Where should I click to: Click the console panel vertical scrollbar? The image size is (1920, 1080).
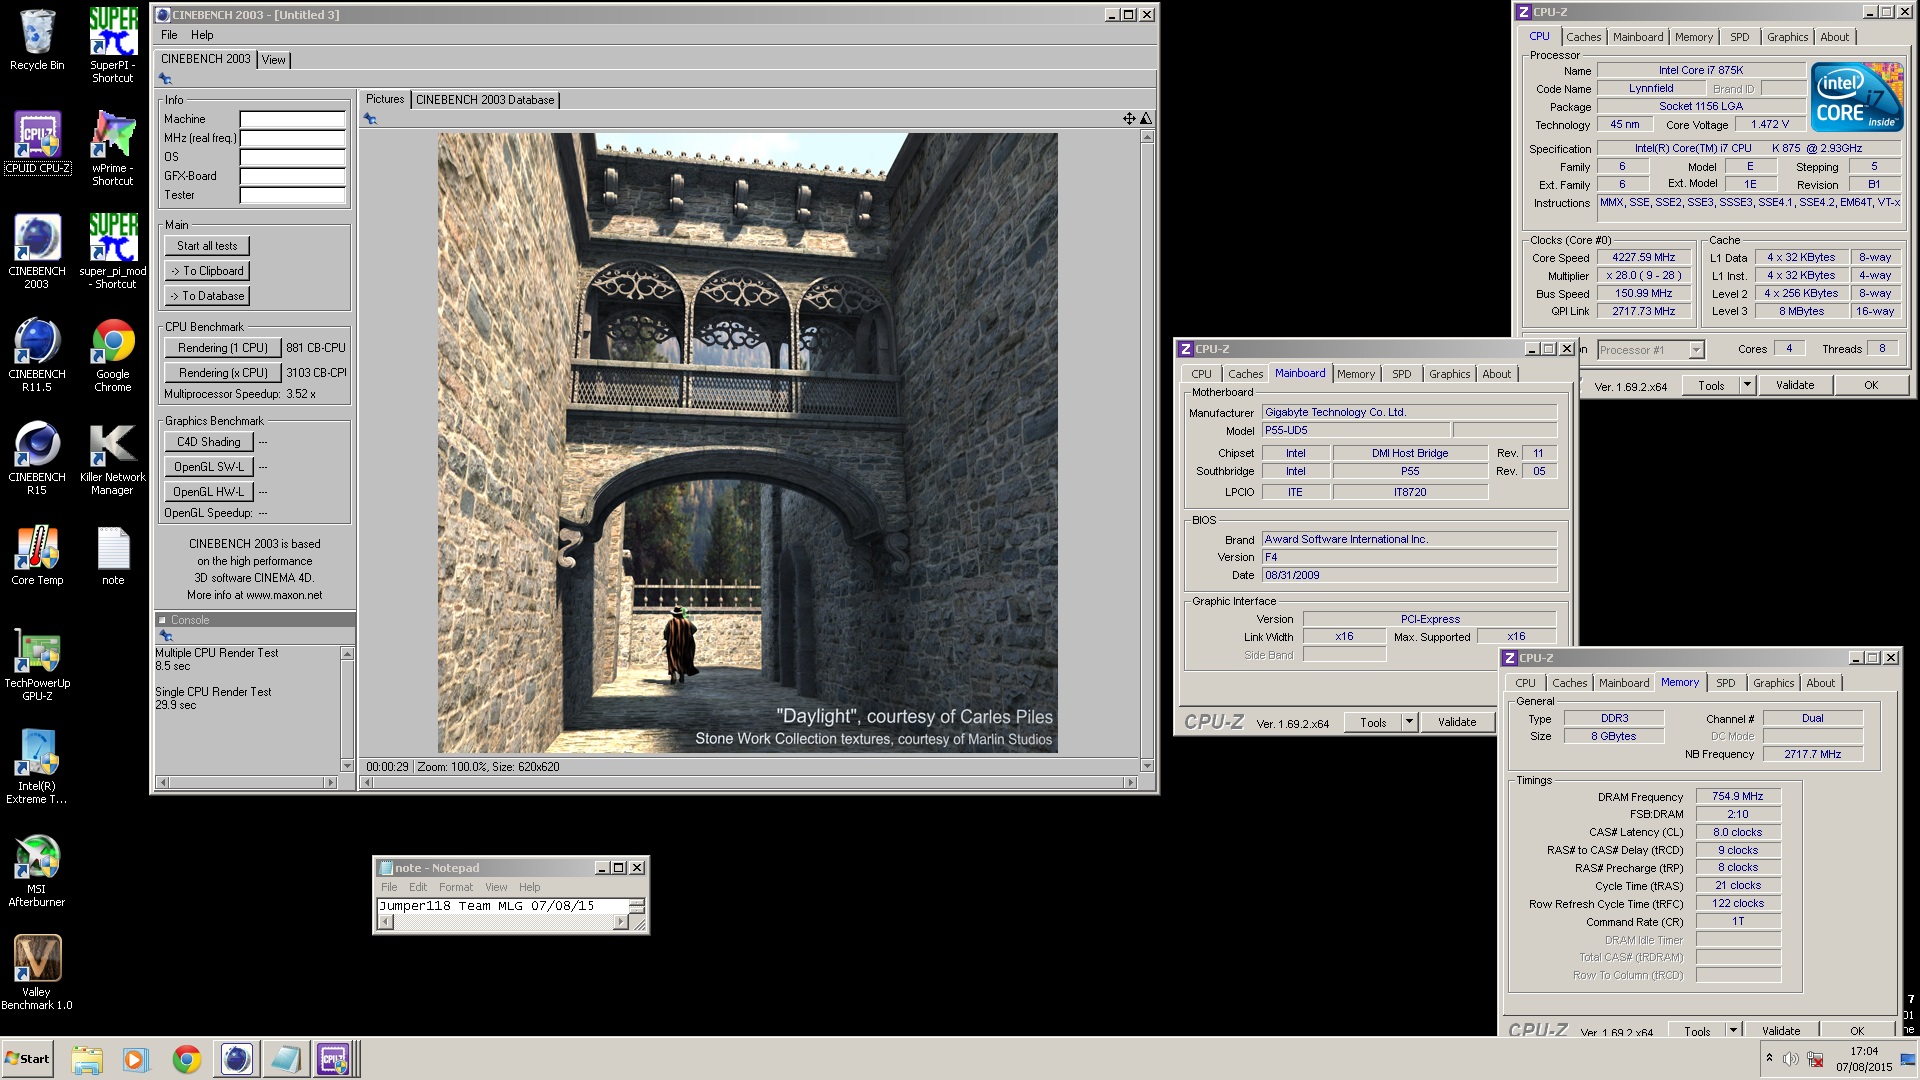pos(348,710)
